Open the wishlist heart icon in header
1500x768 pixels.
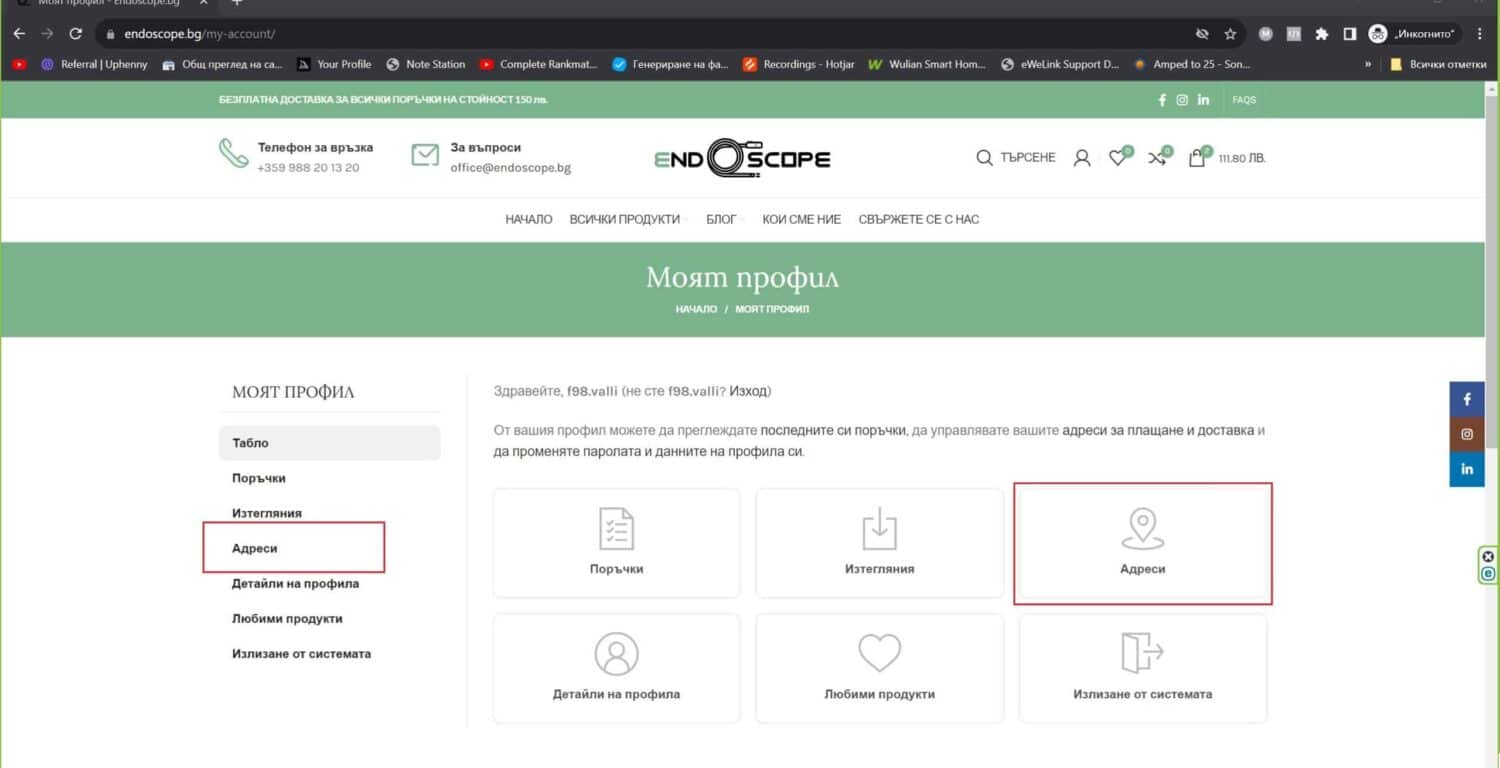(x=1118, y=158)
